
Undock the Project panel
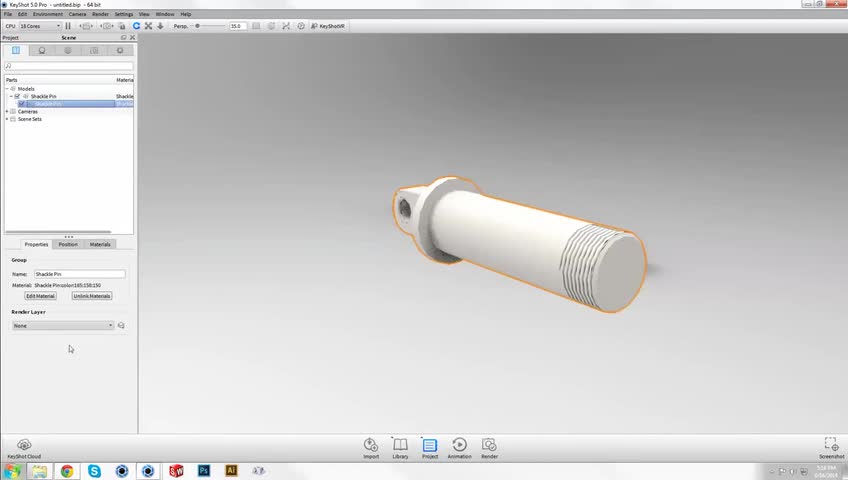[123, 37]
